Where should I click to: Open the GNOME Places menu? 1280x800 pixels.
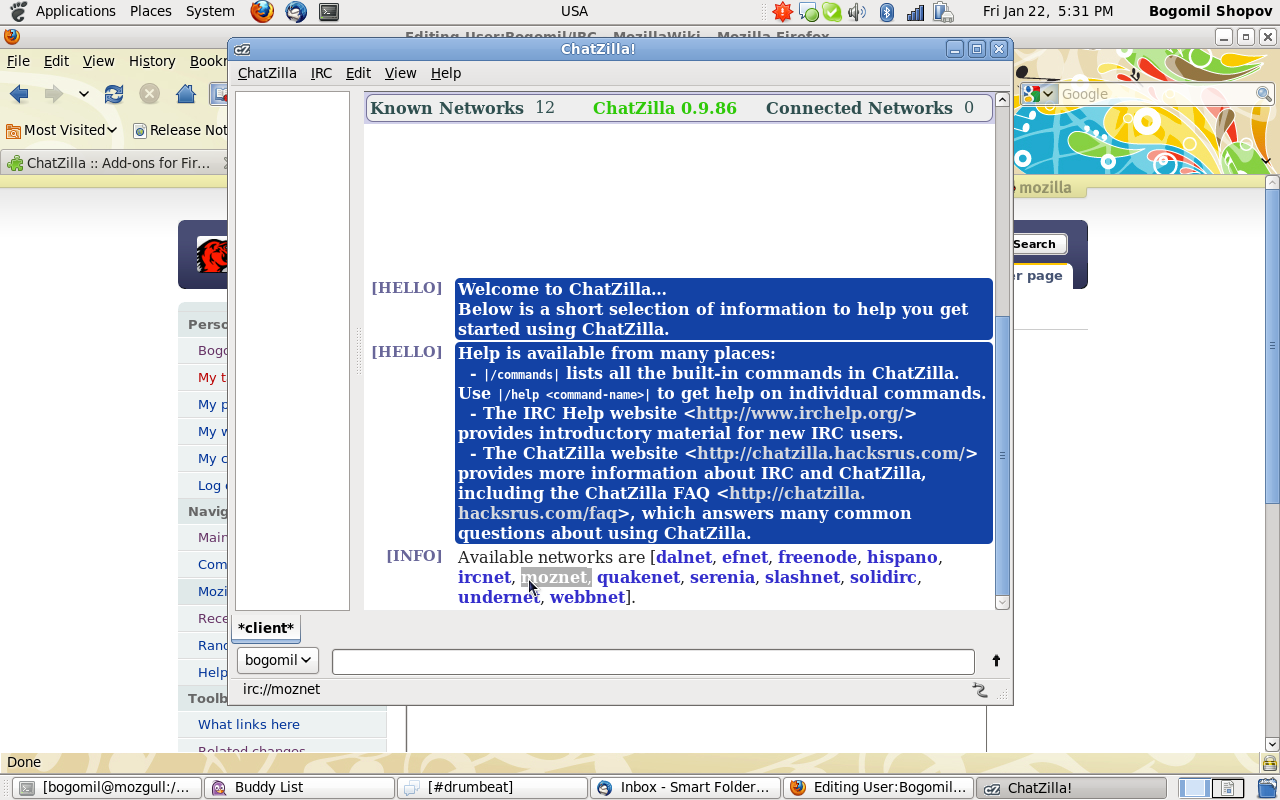150,11
